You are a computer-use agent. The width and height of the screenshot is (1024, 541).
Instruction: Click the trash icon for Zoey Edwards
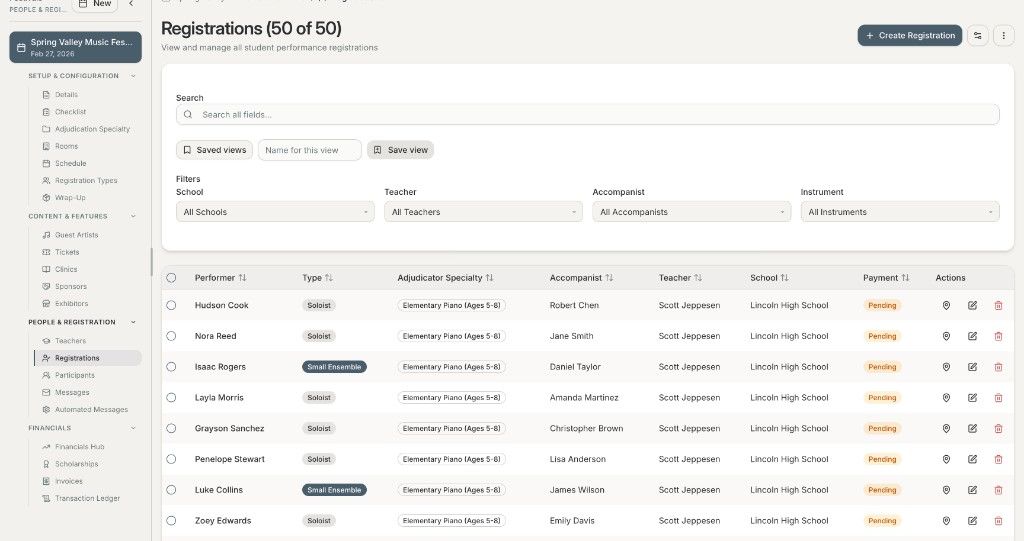(x=998, y=521)
